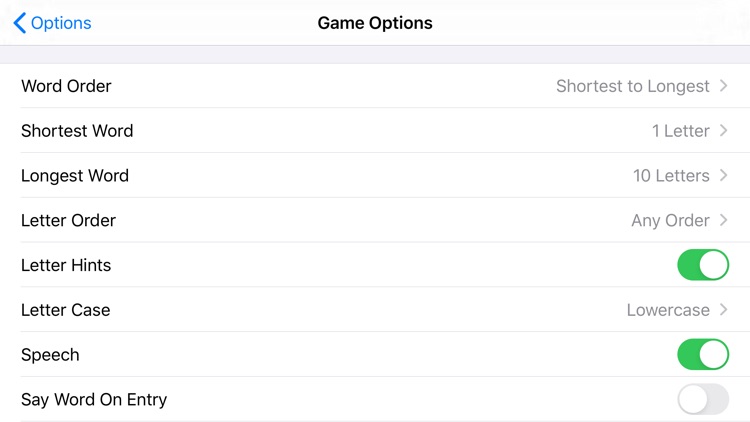Tap the Letter Case row label
750x422 pixels.
(65, 310)
